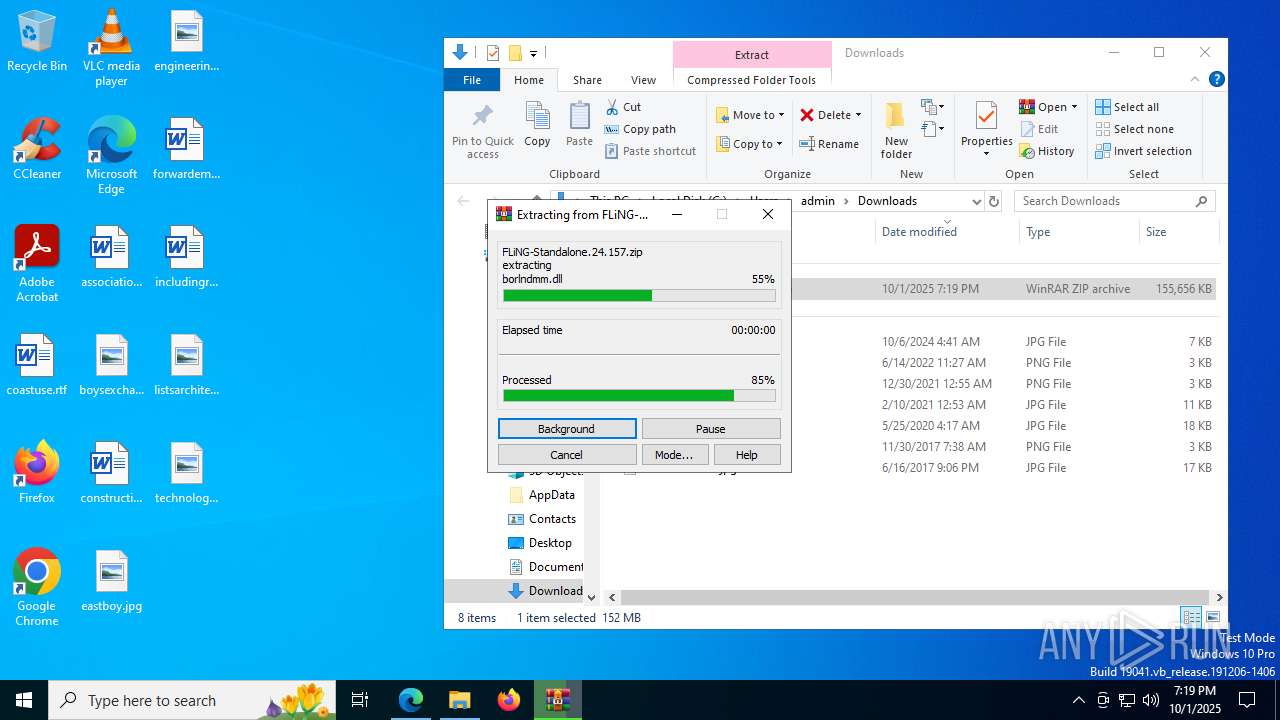This screenshot has width=1280, height=720.
Task: Expand the New item dropdown in ribbon
Action: pos(933,107)
